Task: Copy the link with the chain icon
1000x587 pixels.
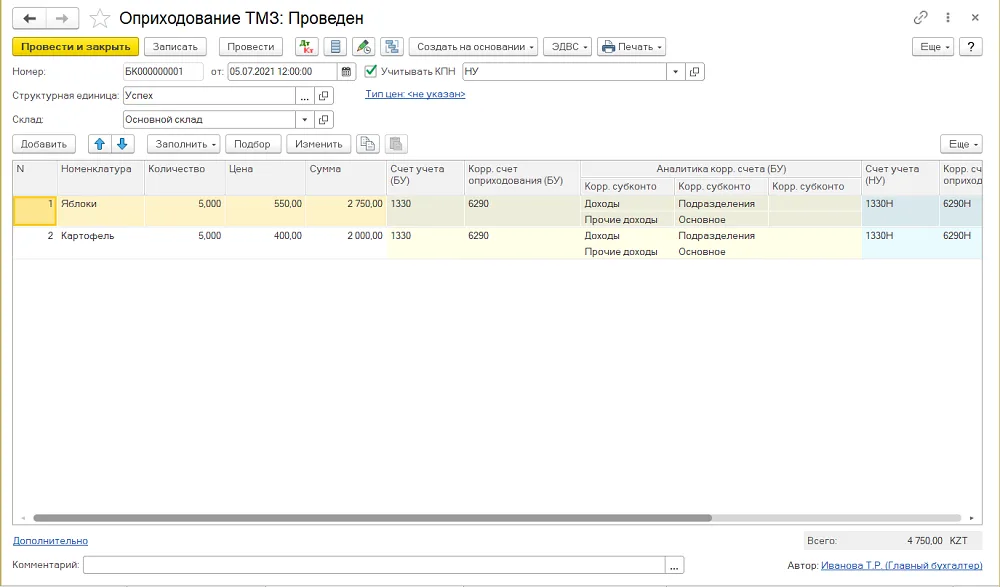Action: (920, 18)
